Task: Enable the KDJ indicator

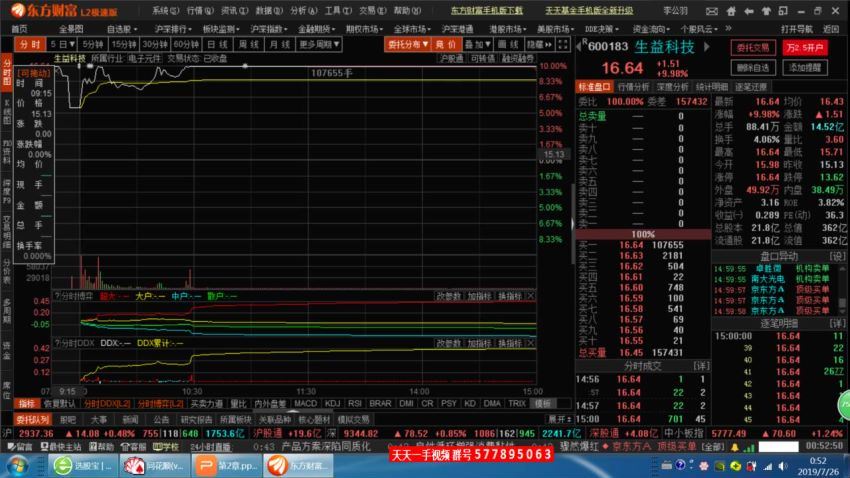Action: [332, 403]
